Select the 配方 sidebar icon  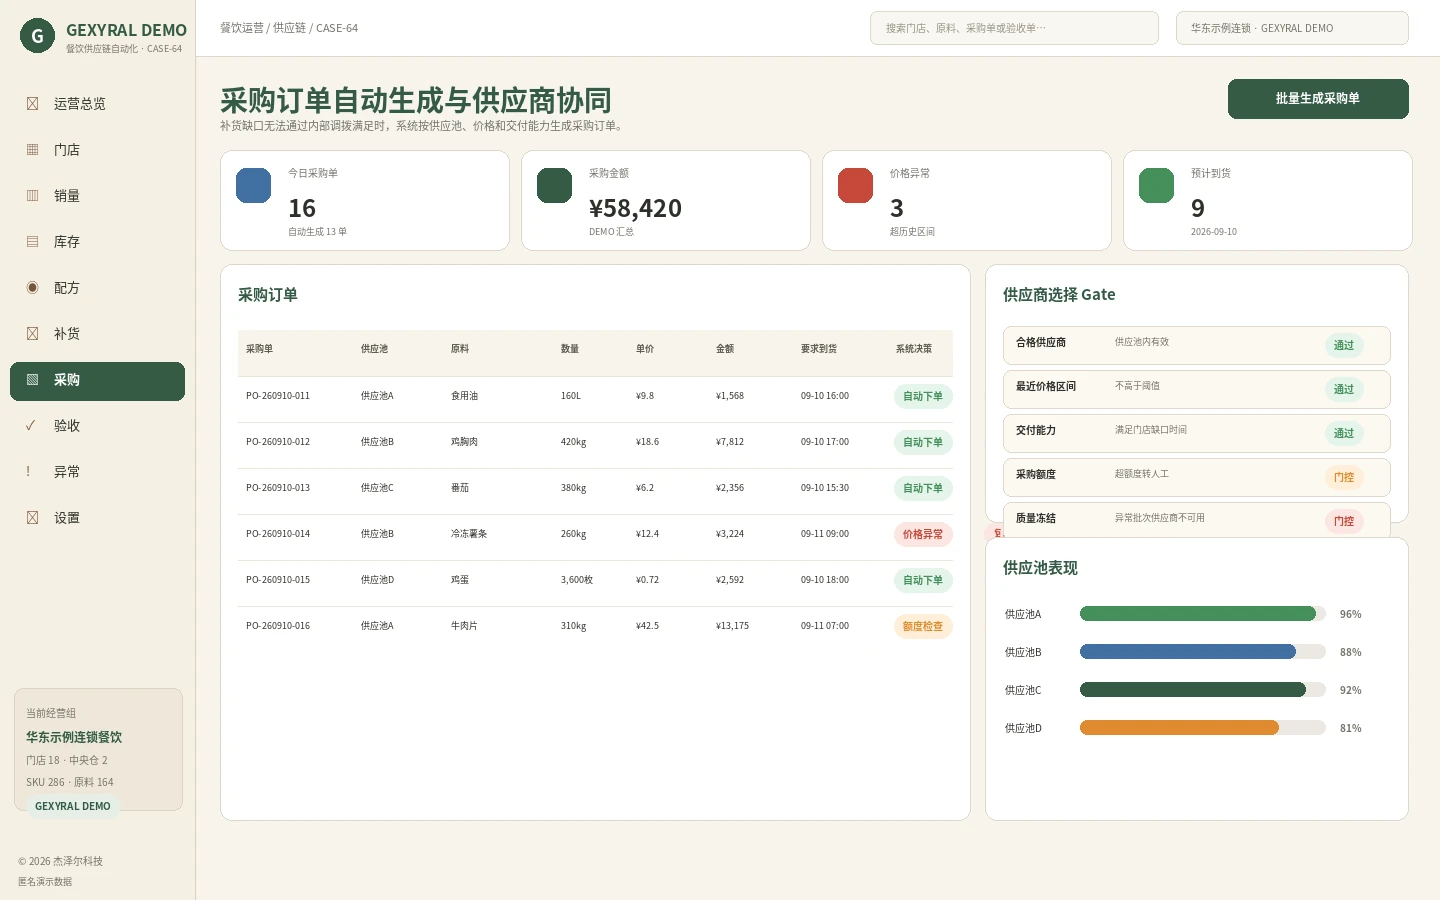(x=32, y=288)
